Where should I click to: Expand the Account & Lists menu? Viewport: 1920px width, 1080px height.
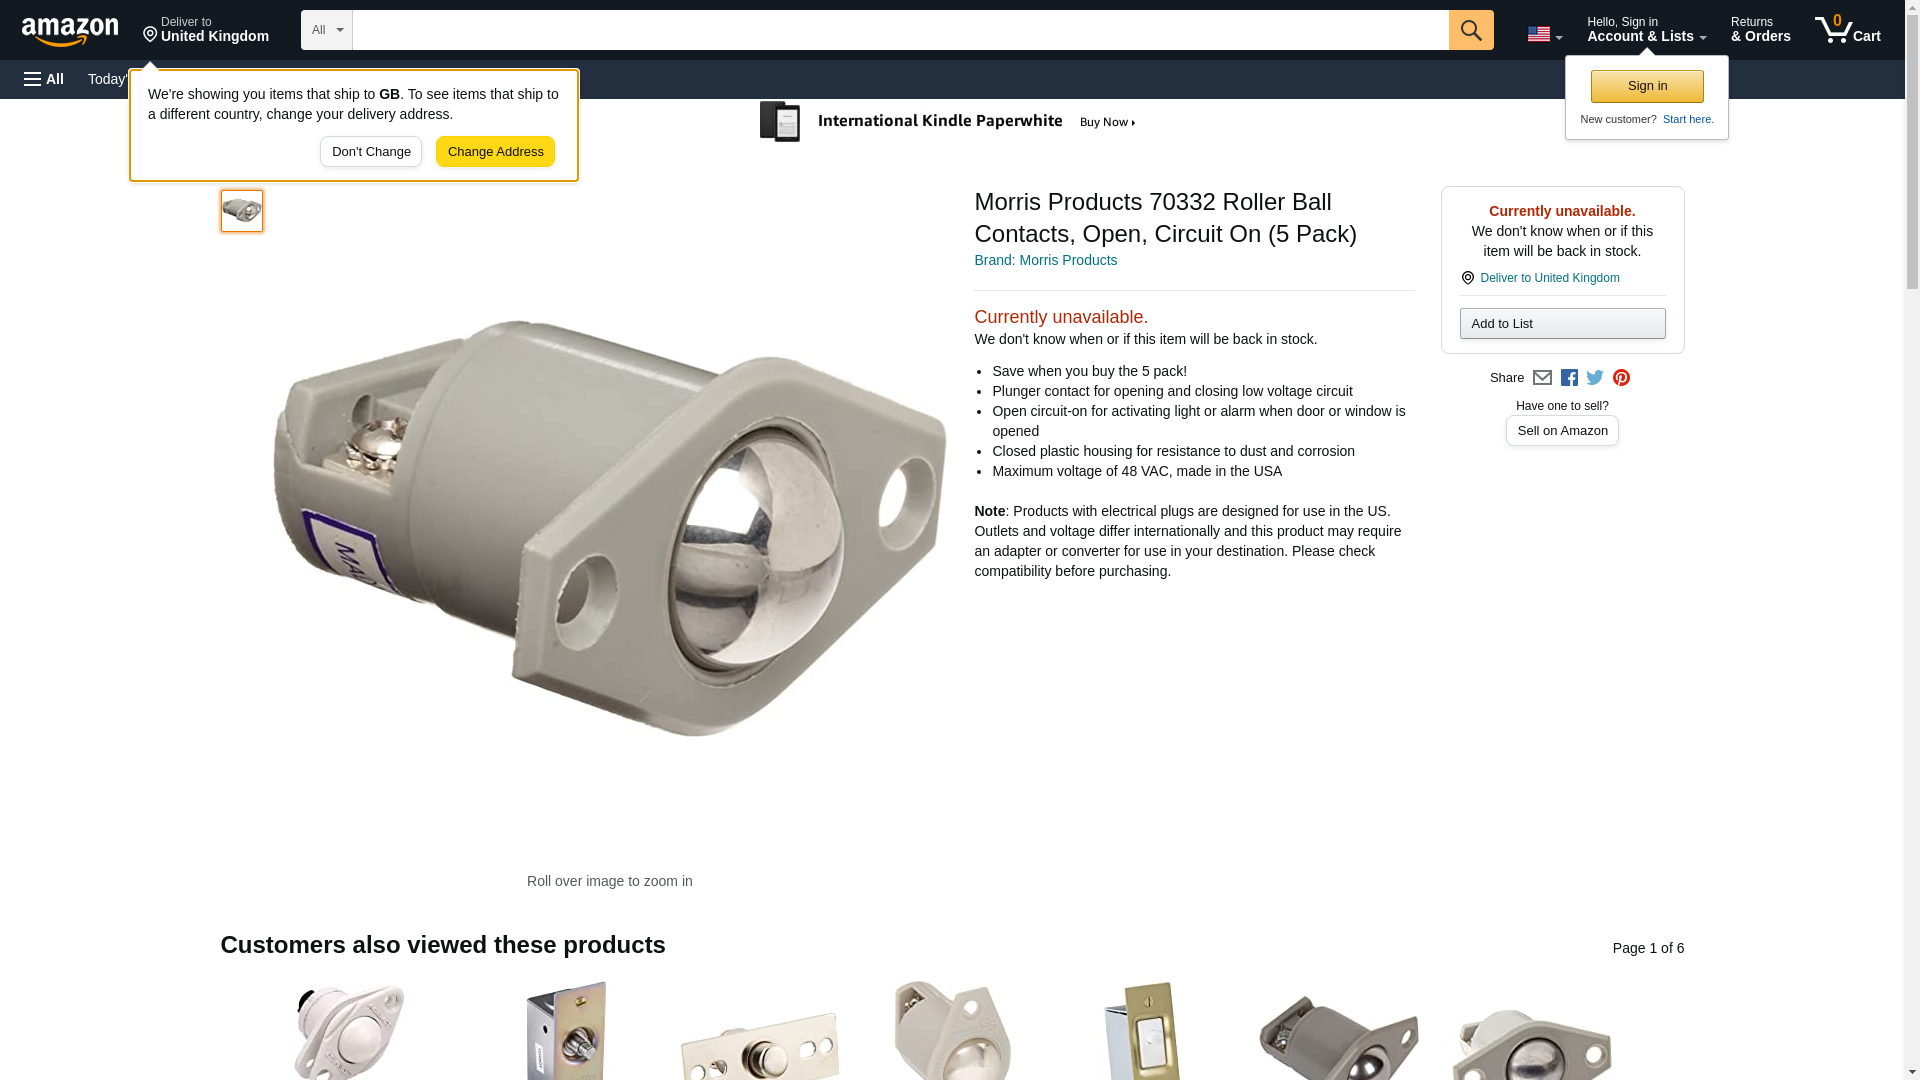tap(1646, 30)
